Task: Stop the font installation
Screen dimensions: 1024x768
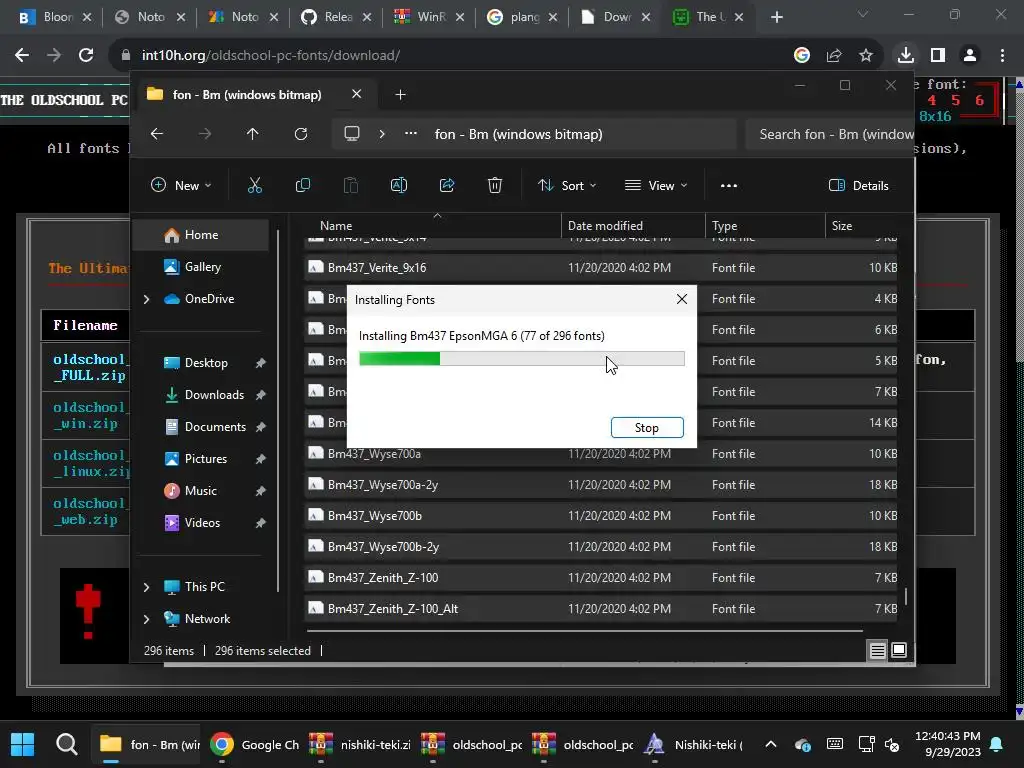Action: coord(647,428)
